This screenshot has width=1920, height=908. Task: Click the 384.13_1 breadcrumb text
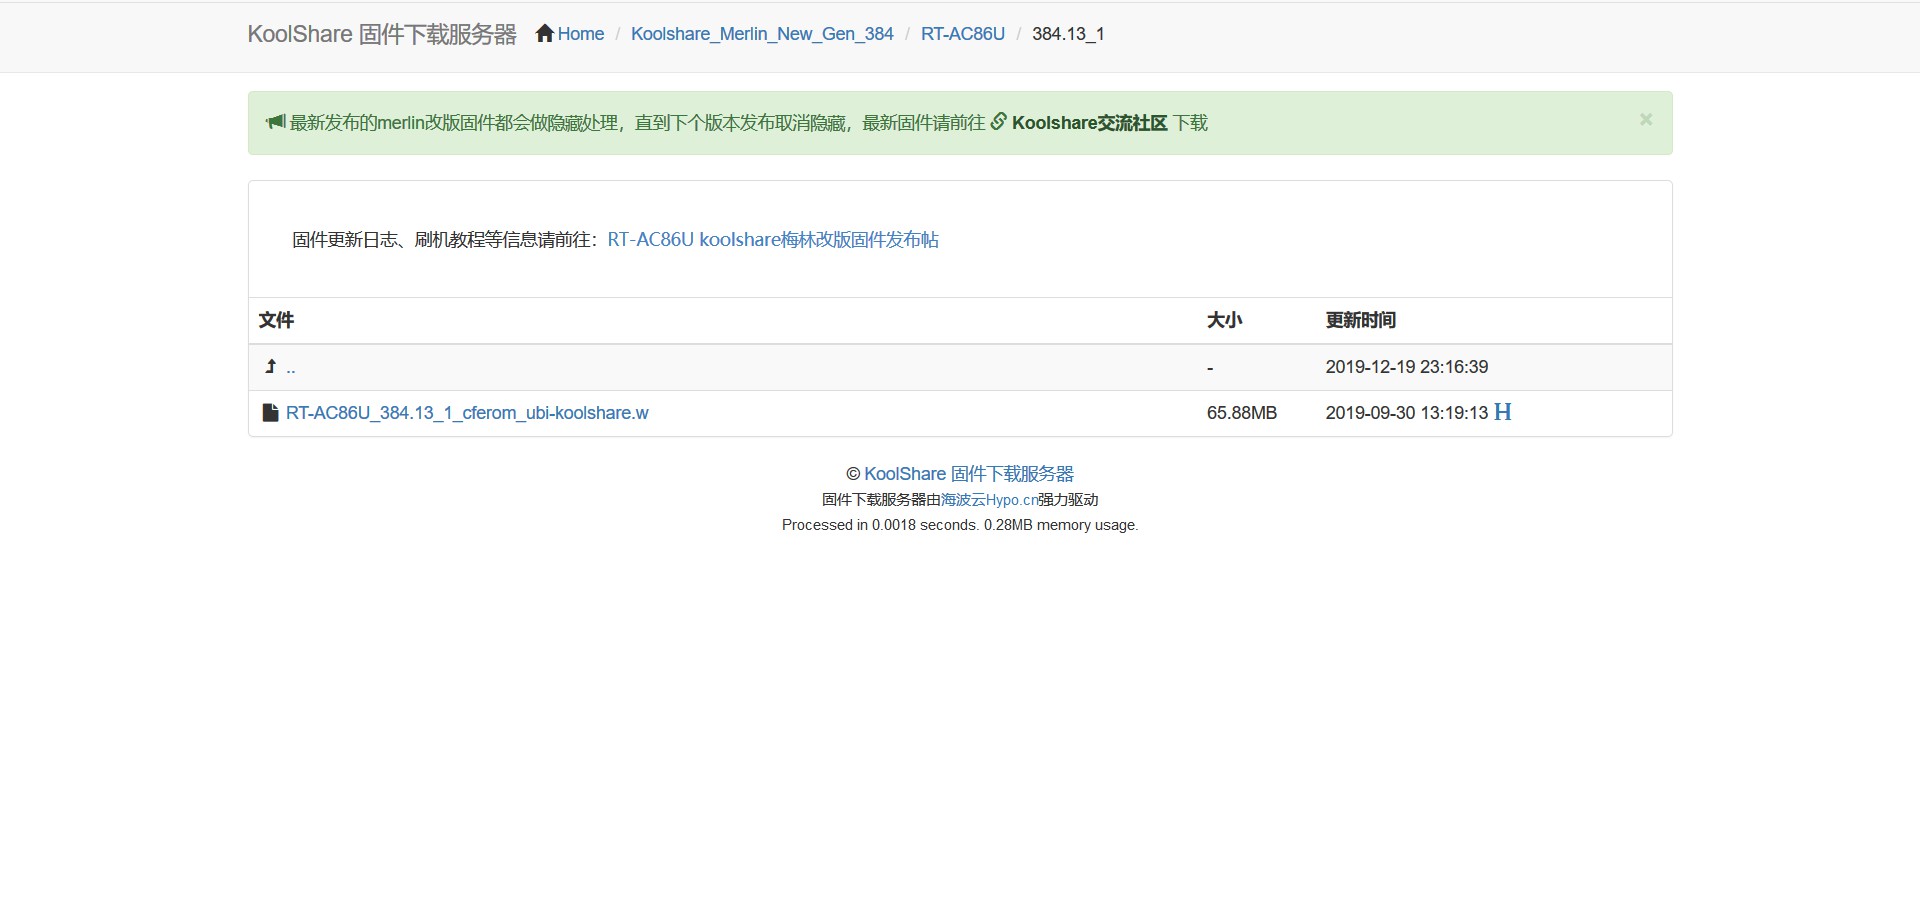pyautogui.click(x=1068, y=34)
